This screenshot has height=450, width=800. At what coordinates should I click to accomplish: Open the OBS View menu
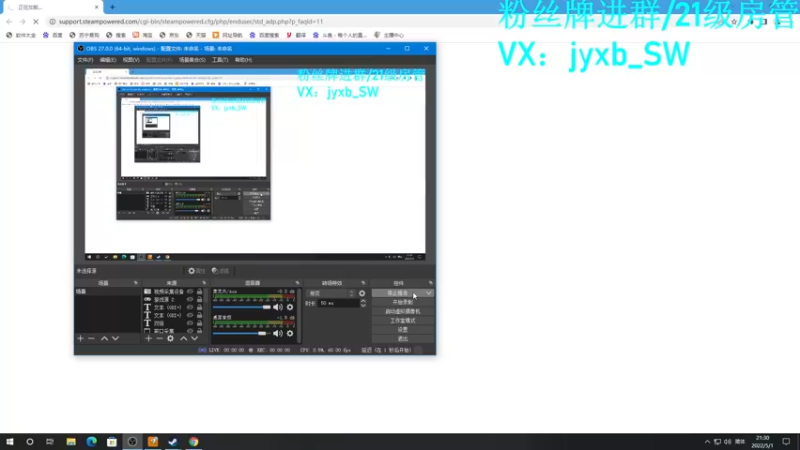pos(131,60)
